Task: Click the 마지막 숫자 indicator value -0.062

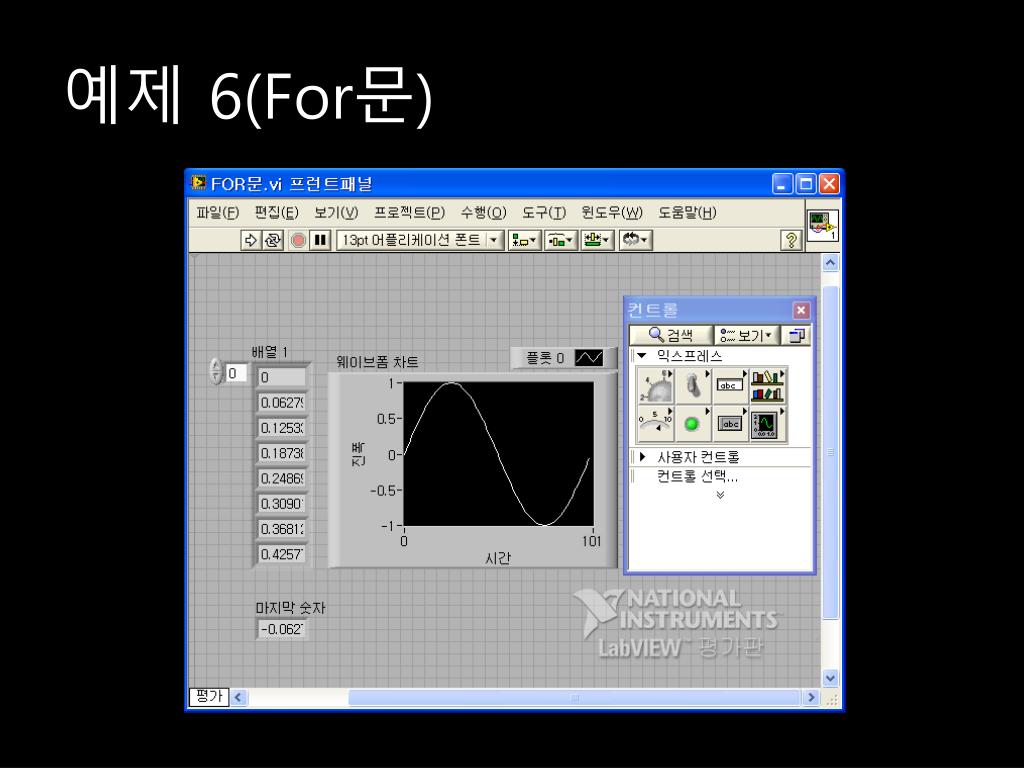Action: [282, 630]
